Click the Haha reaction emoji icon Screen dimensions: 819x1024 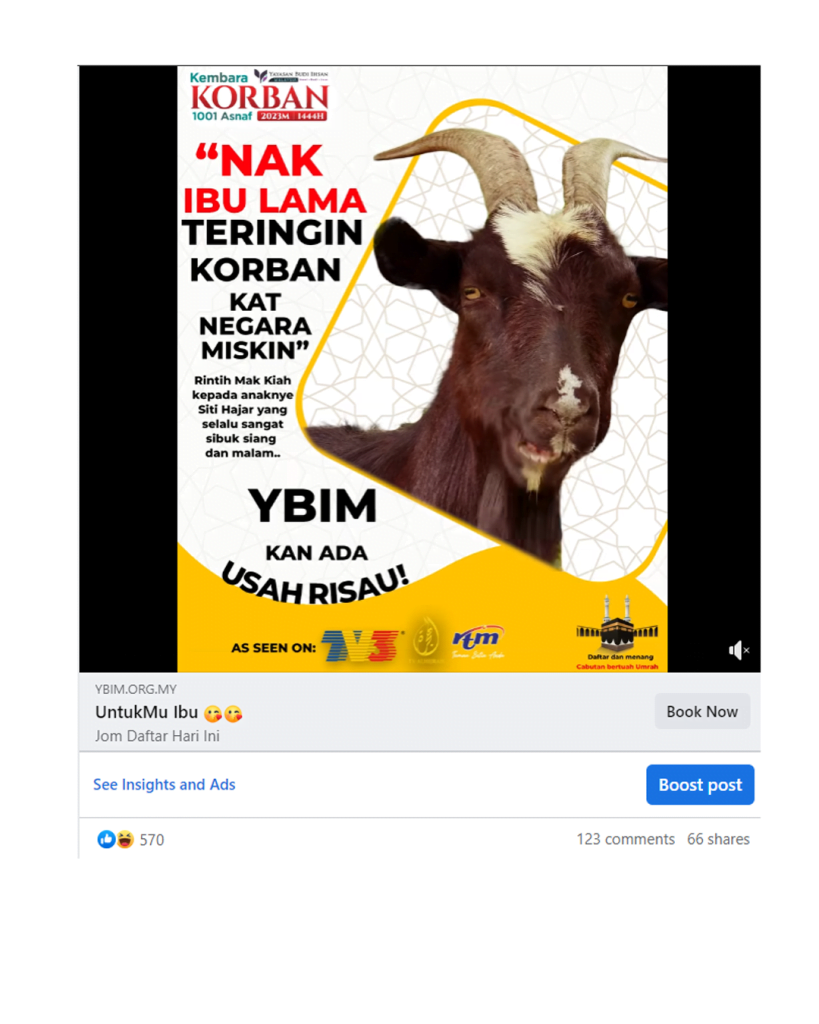(125, 839)
